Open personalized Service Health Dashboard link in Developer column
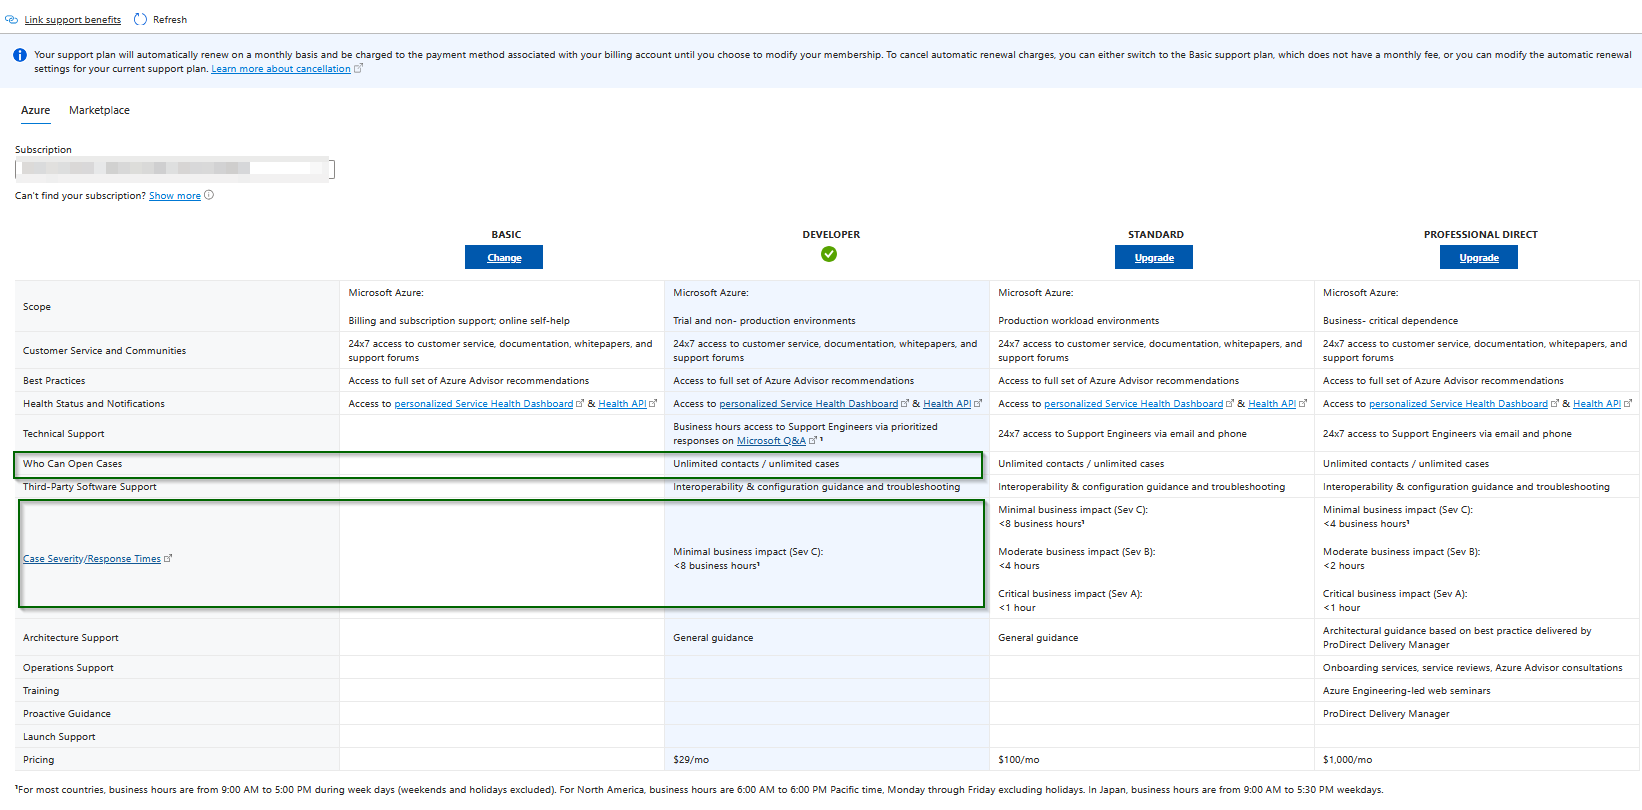1642x810 pixels. point(809,404)
